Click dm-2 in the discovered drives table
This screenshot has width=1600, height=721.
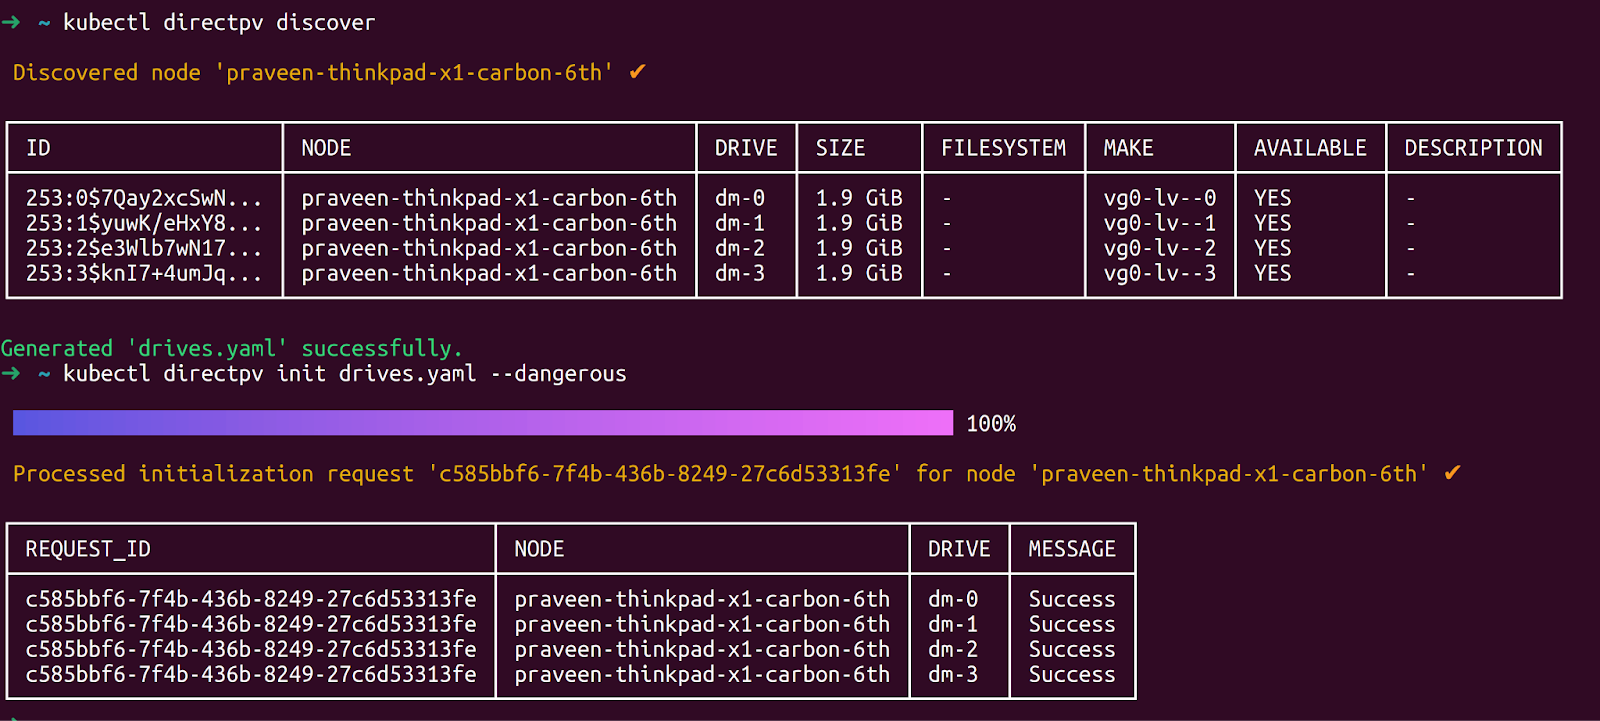[739, 248]
